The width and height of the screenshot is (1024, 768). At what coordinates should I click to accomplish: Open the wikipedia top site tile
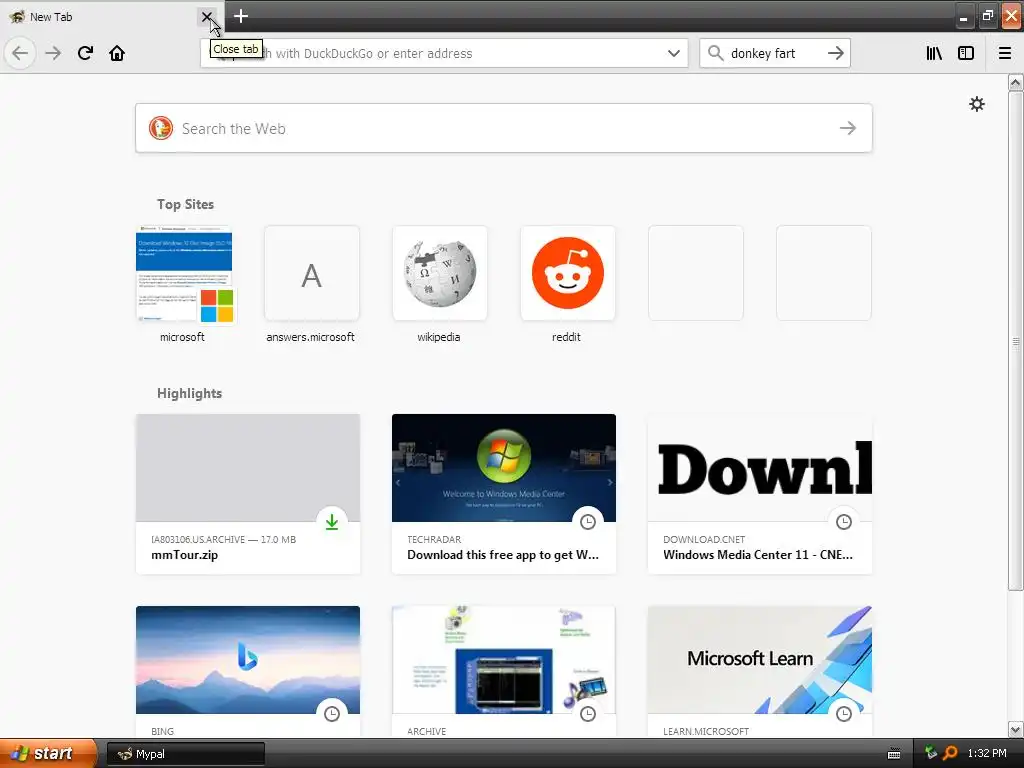pyautogui.click(x=440, y=273)
